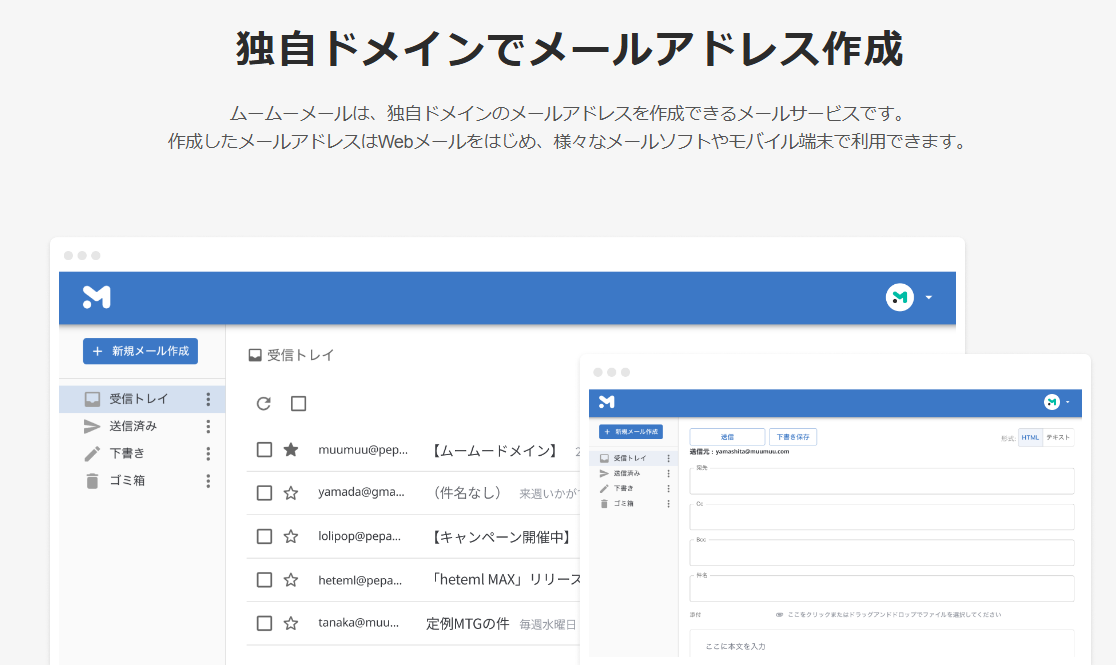Open the three-dot menu beside large 受信トレイ
This screenshot has height=665, width=1116.
[x=208, y=399]
